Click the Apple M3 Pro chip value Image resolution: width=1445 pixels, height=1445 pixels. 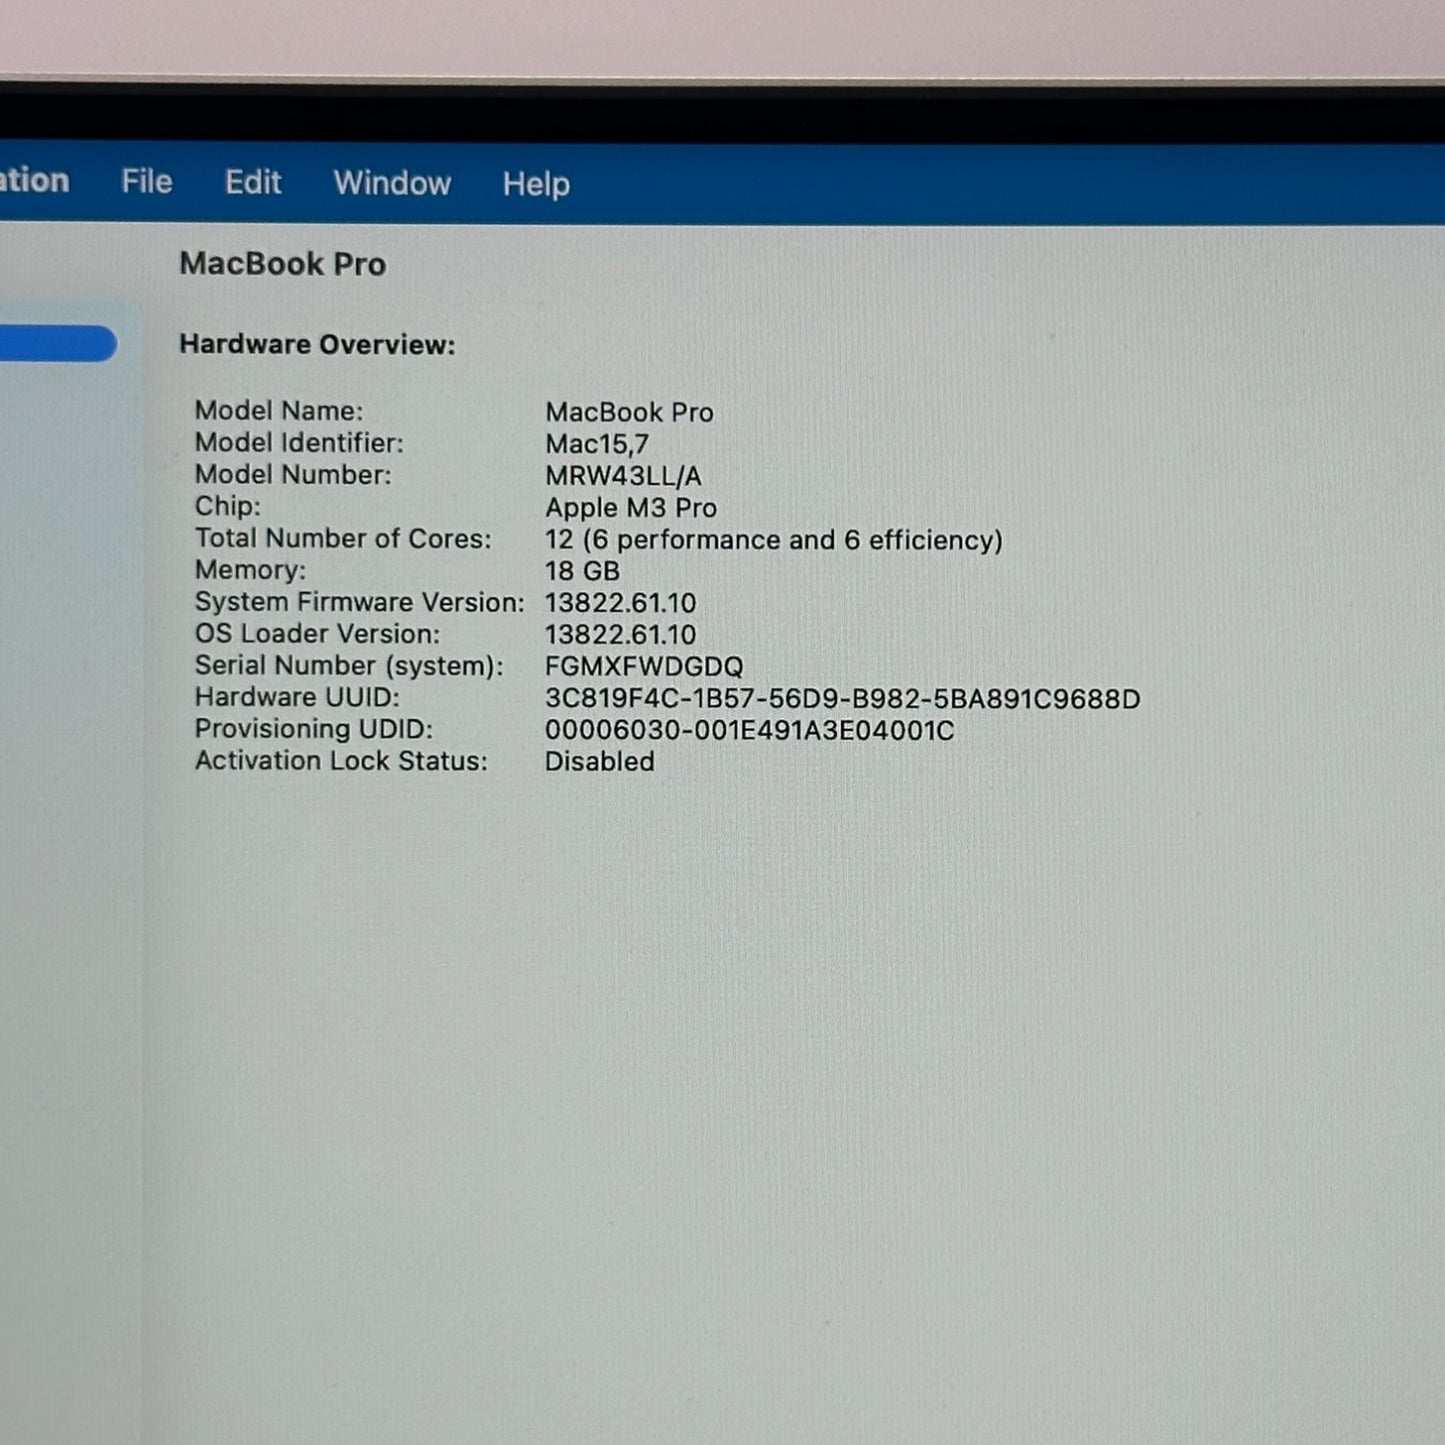[x=631, y=508]
